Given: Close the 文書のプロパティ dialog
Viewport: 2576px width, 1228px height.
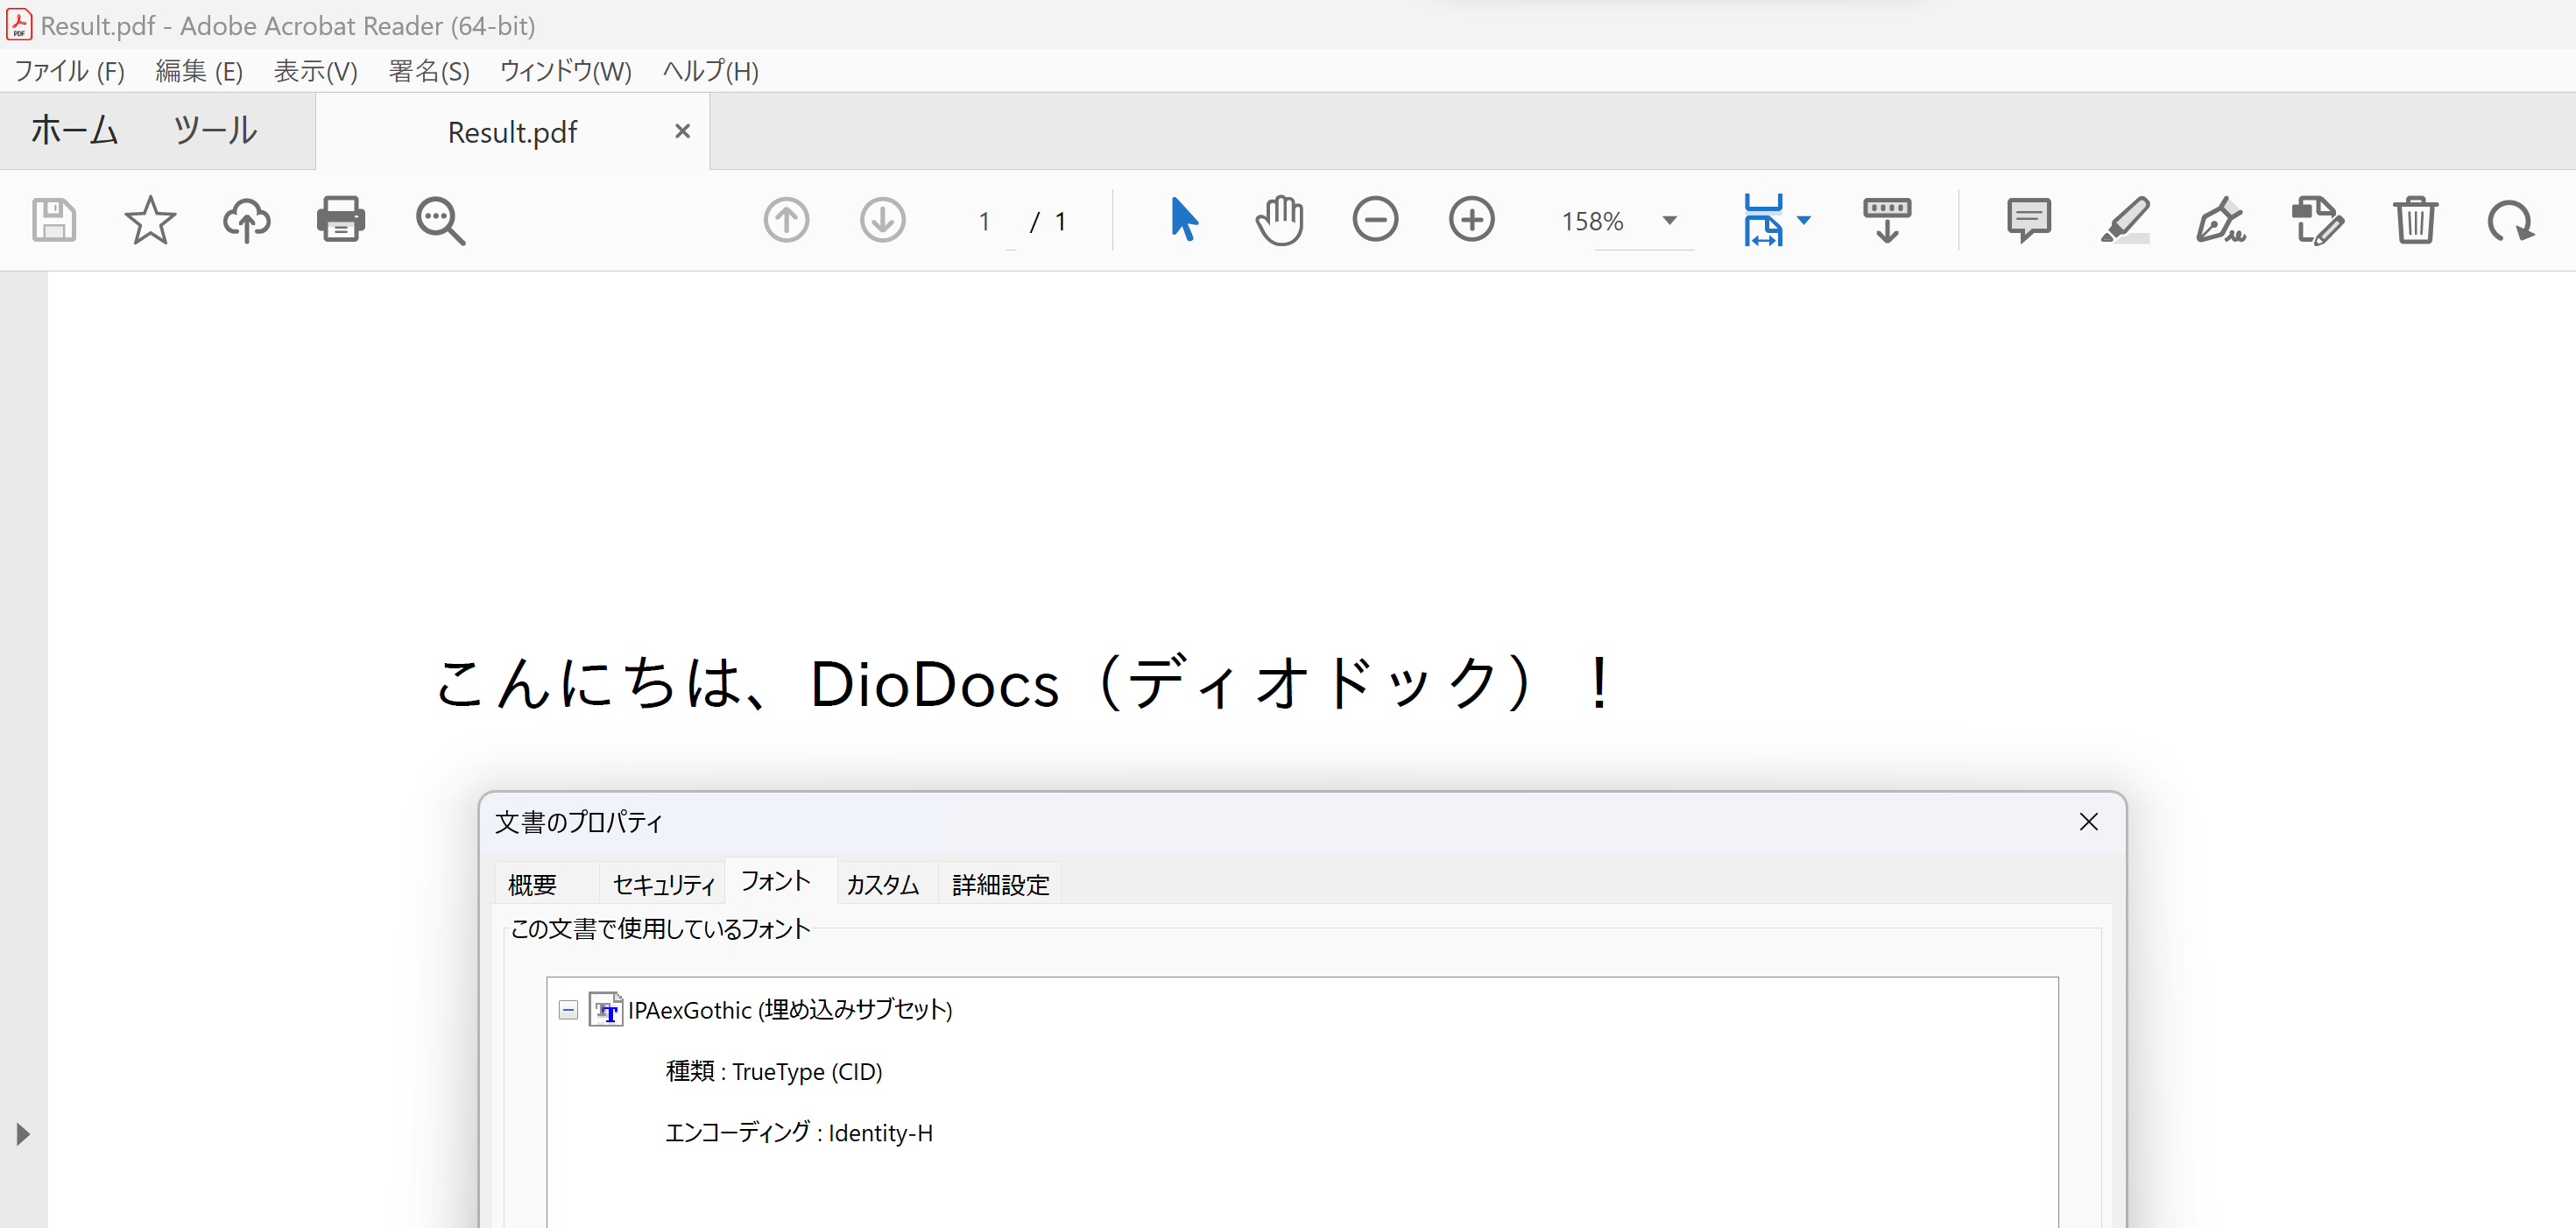Looking at the screenshot, I should [2089, 822].
